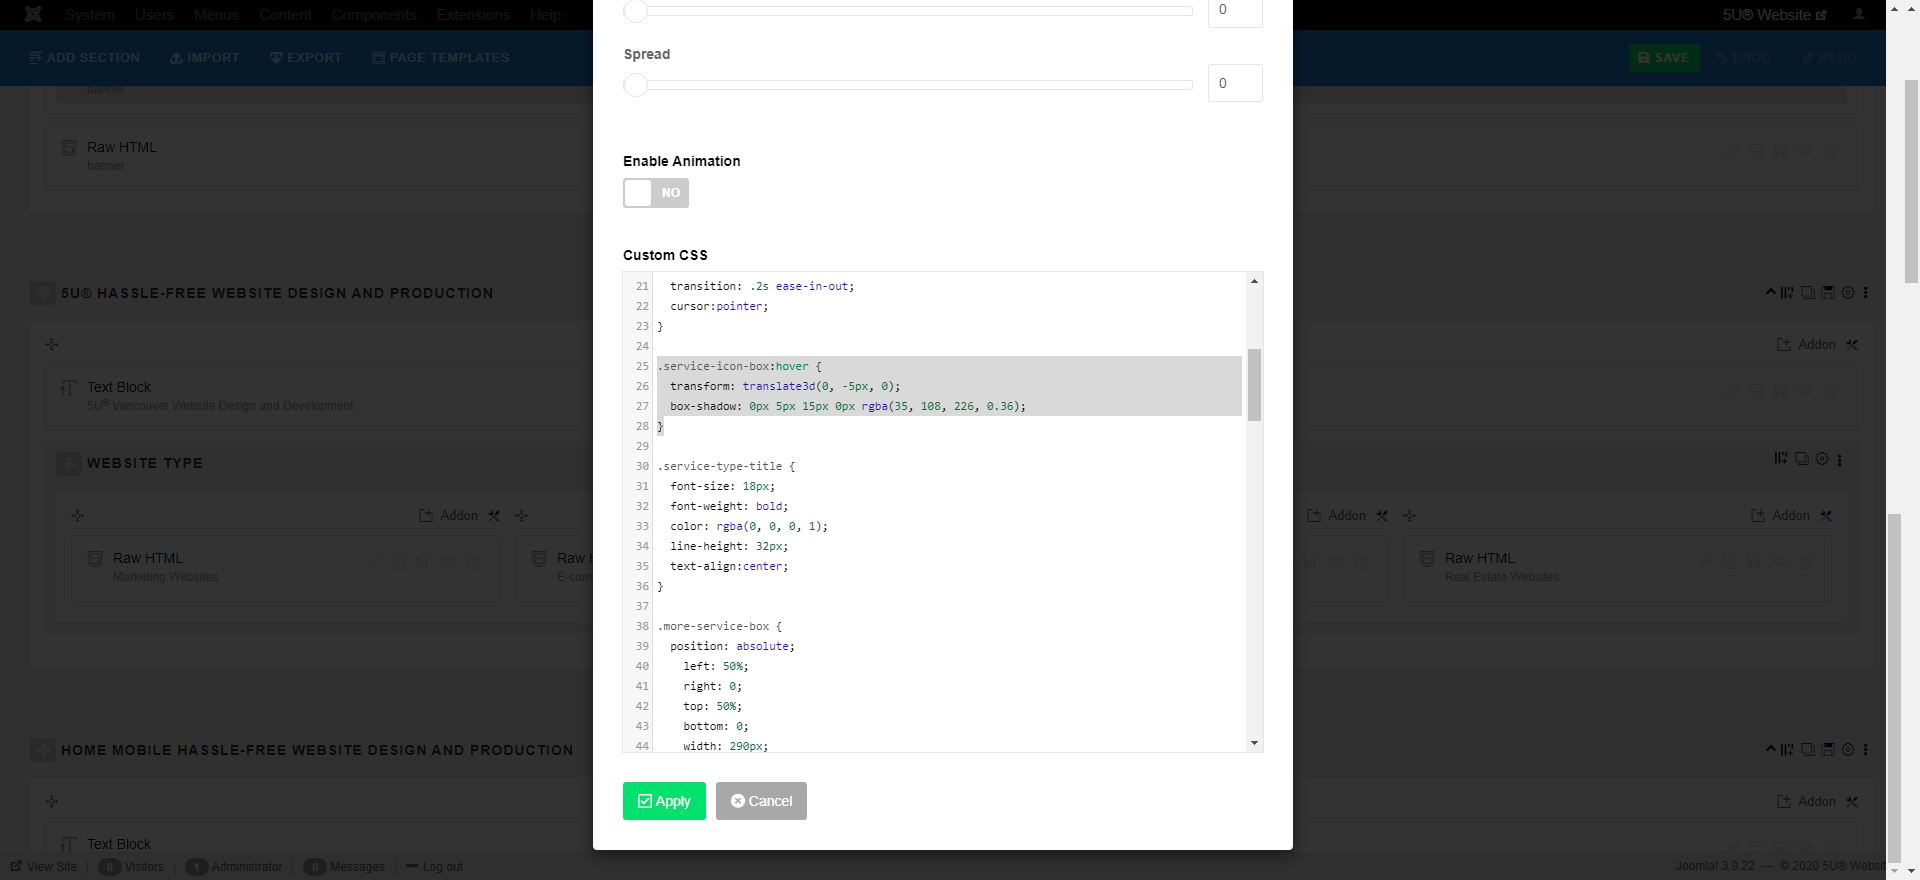Edit the Text Block addon with pencil icon
Viewport: 1920px width, 880px height.
(x=1732, y=392)
